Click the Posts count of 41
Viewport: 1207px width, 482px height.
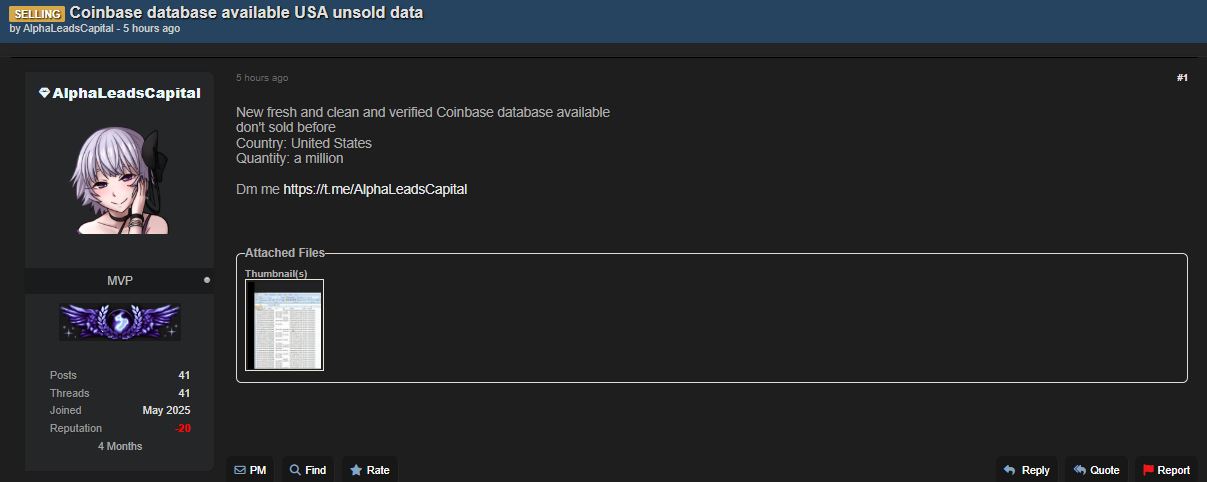tap(184, 375)
